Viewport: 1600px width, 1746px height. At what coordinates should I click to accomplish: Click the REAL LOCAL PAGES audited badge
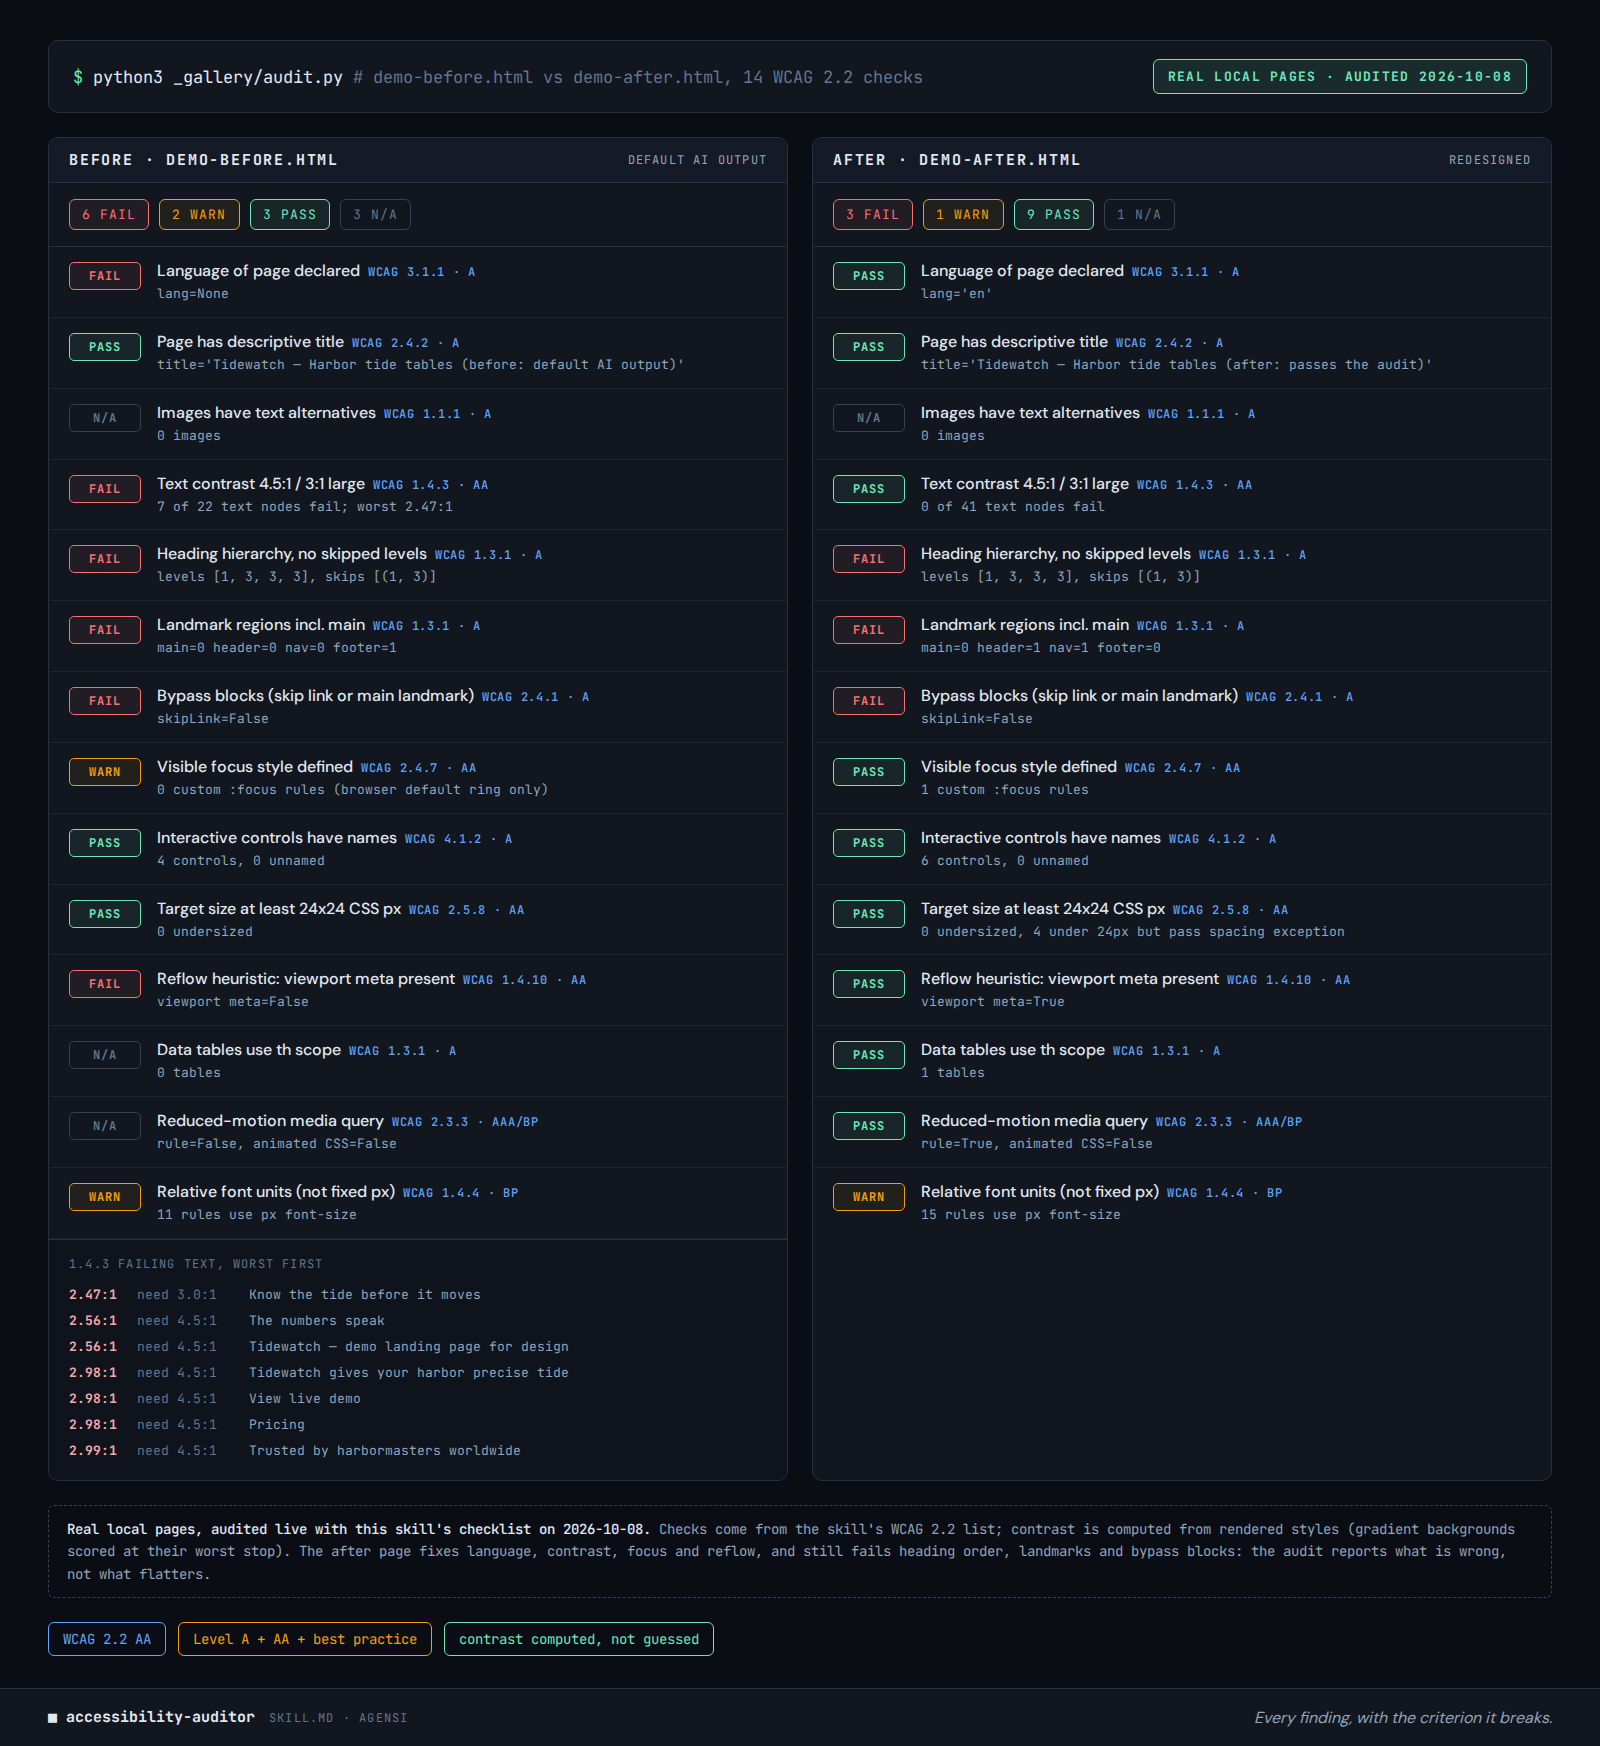[x=1339, y=77]
